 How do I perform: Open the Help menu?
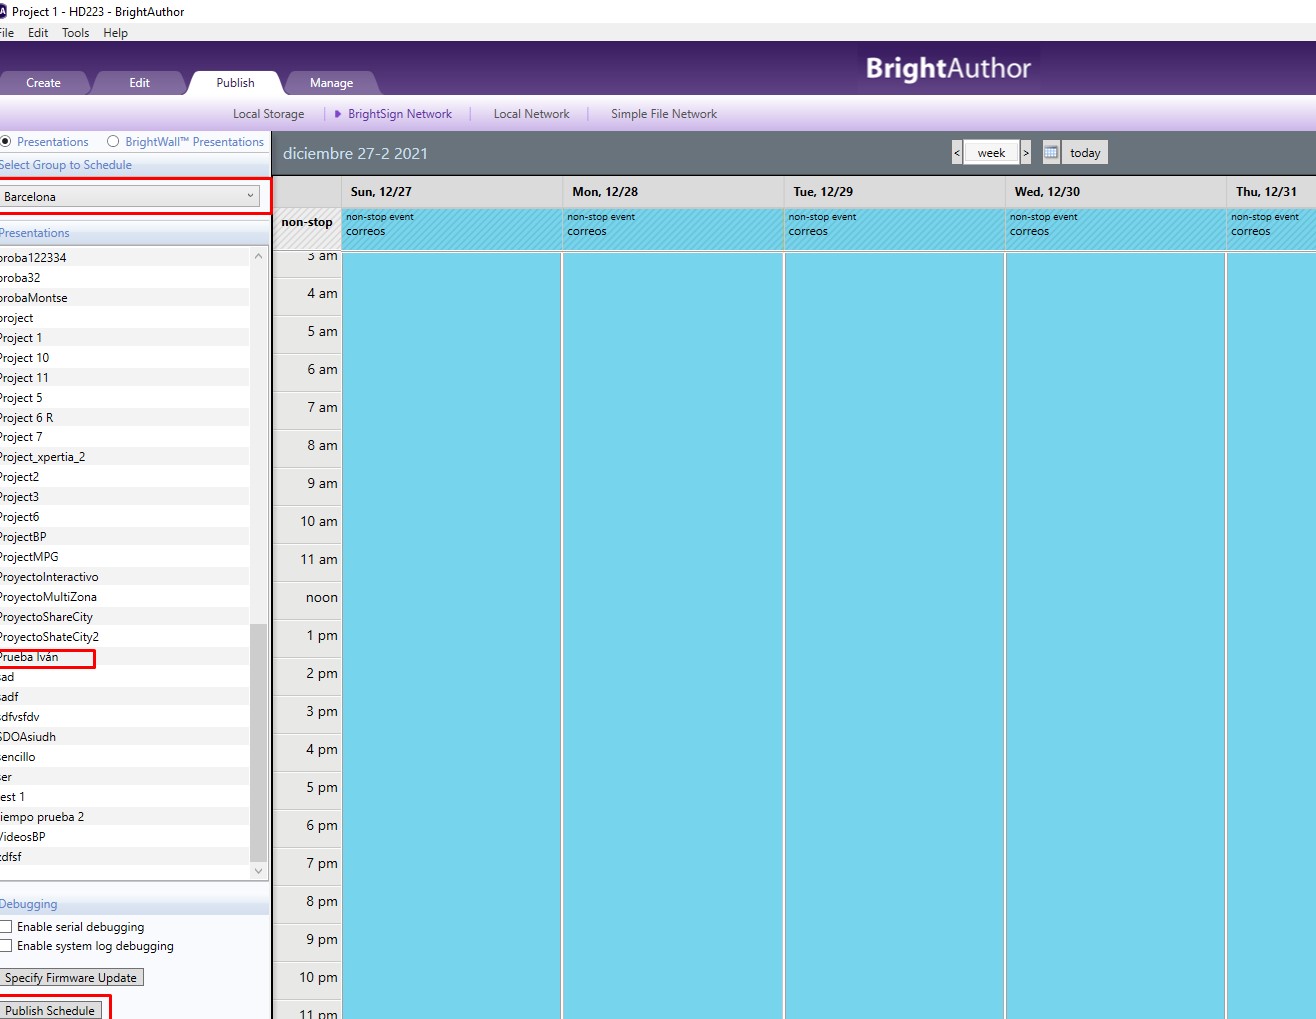tap(116, 33)
